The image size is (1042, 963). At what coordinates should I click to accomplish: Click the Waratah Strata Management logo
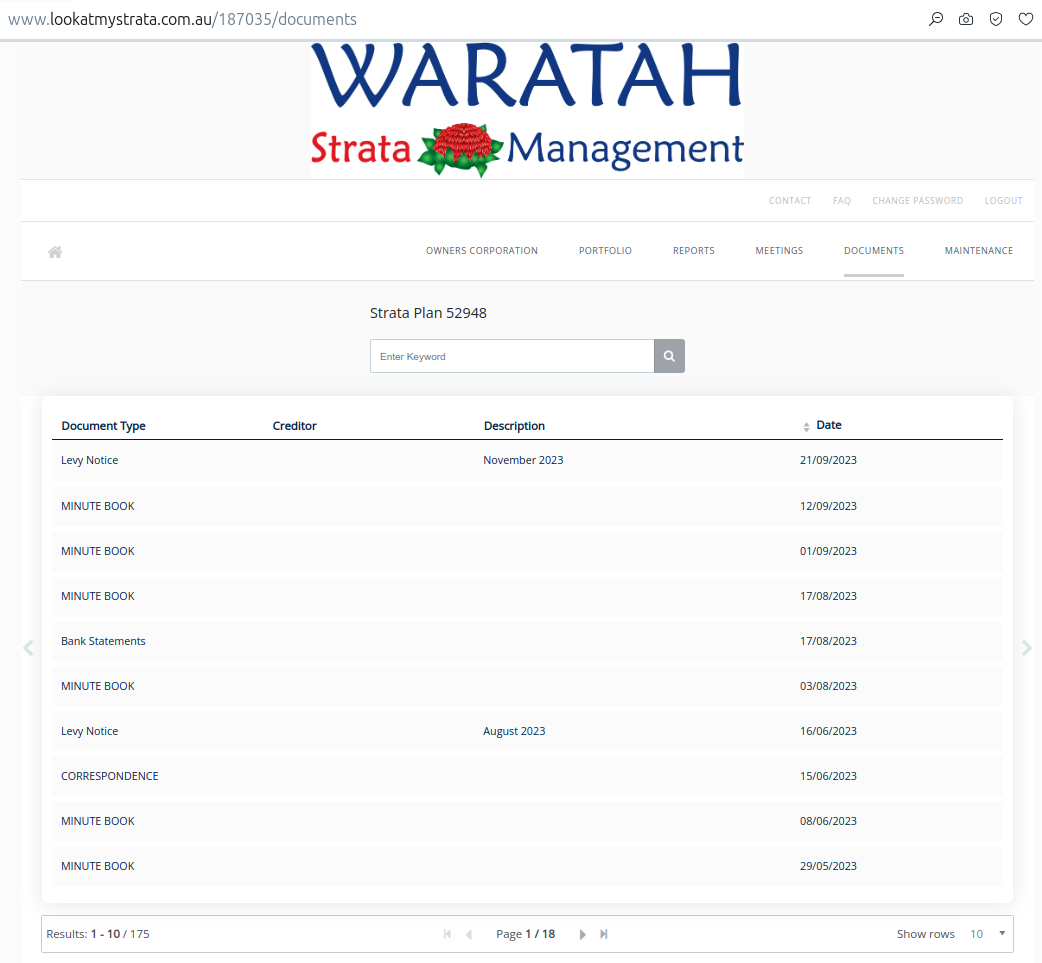pyautogui.click(x=527, y=110)
